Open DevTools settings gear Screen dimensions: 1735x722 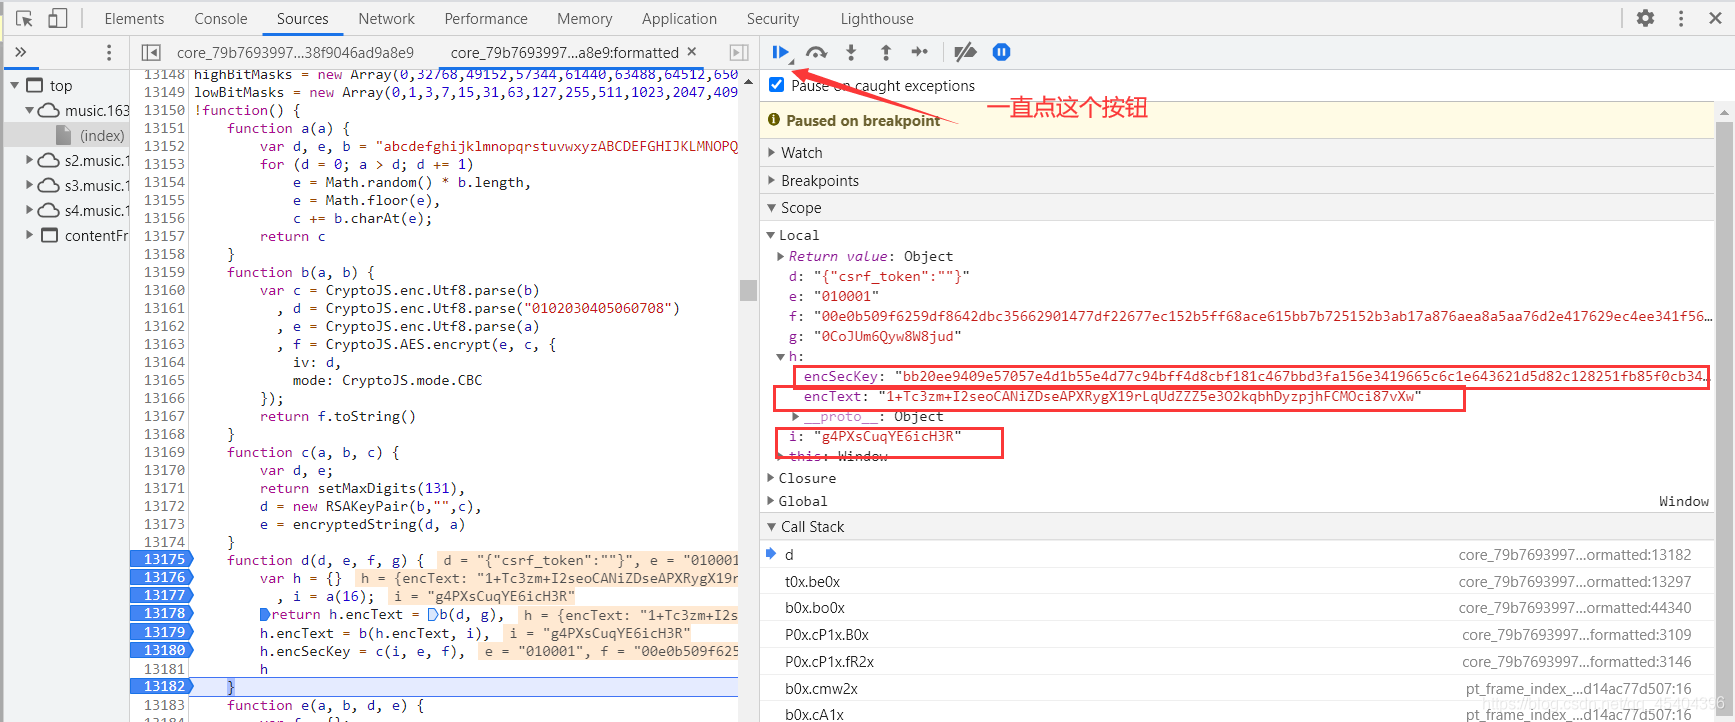coord(1646,18)
